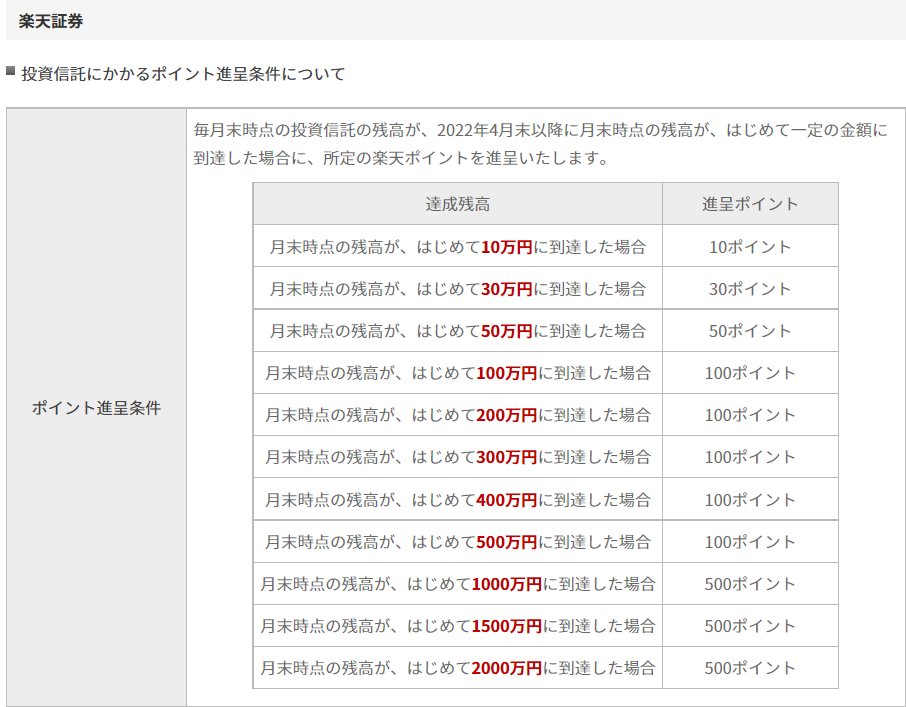Image resolution: width=906 pixels, height=707 pixels.
Task: Select the 30ポイント value cell
Action: pos(750,288)
